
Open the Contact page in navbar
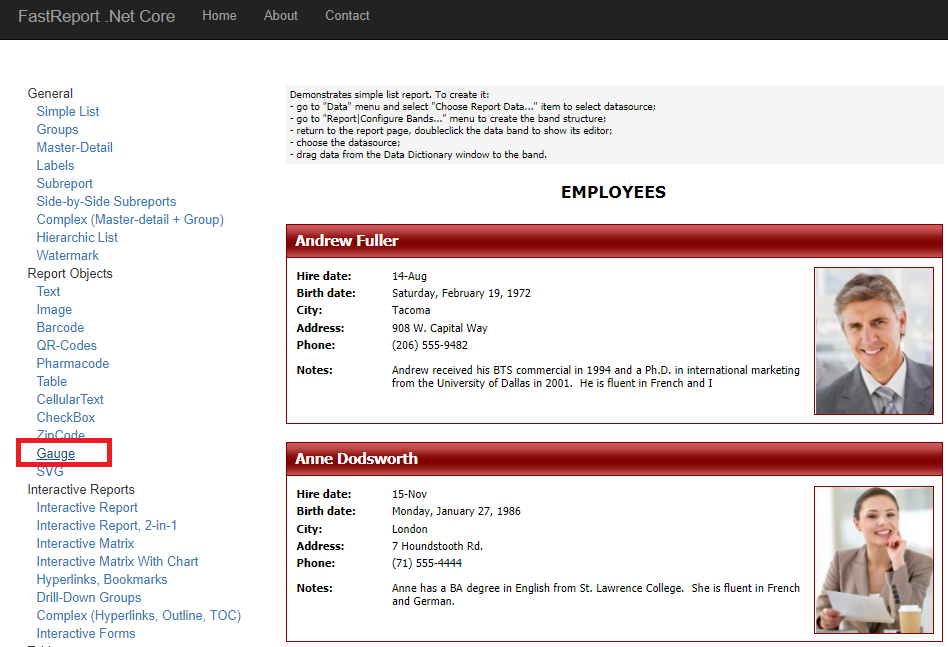coord(347,16)
